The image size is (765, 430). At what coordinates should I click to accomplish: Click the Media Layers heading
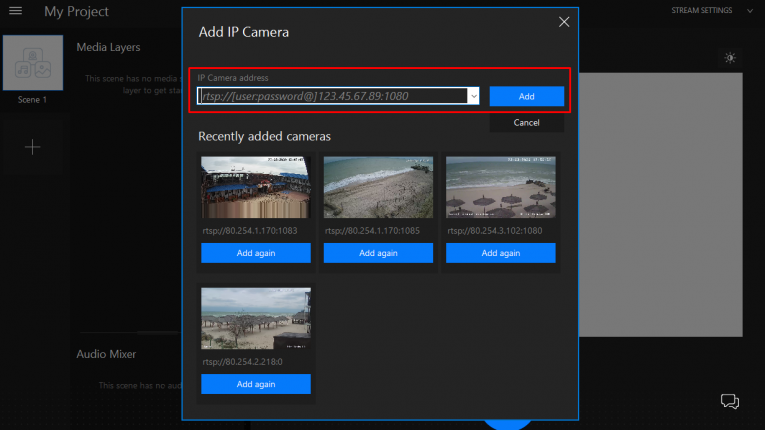click(x=108, y=47)
